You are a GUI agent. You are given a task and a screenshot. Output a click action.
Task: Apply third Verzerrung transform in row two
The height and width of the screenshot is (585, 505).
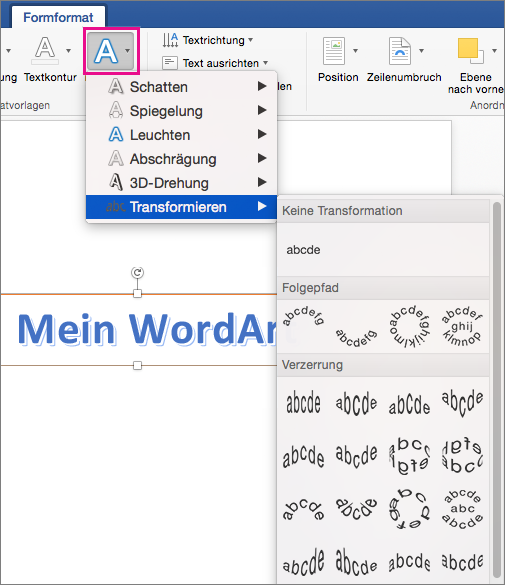click(409, 456)
